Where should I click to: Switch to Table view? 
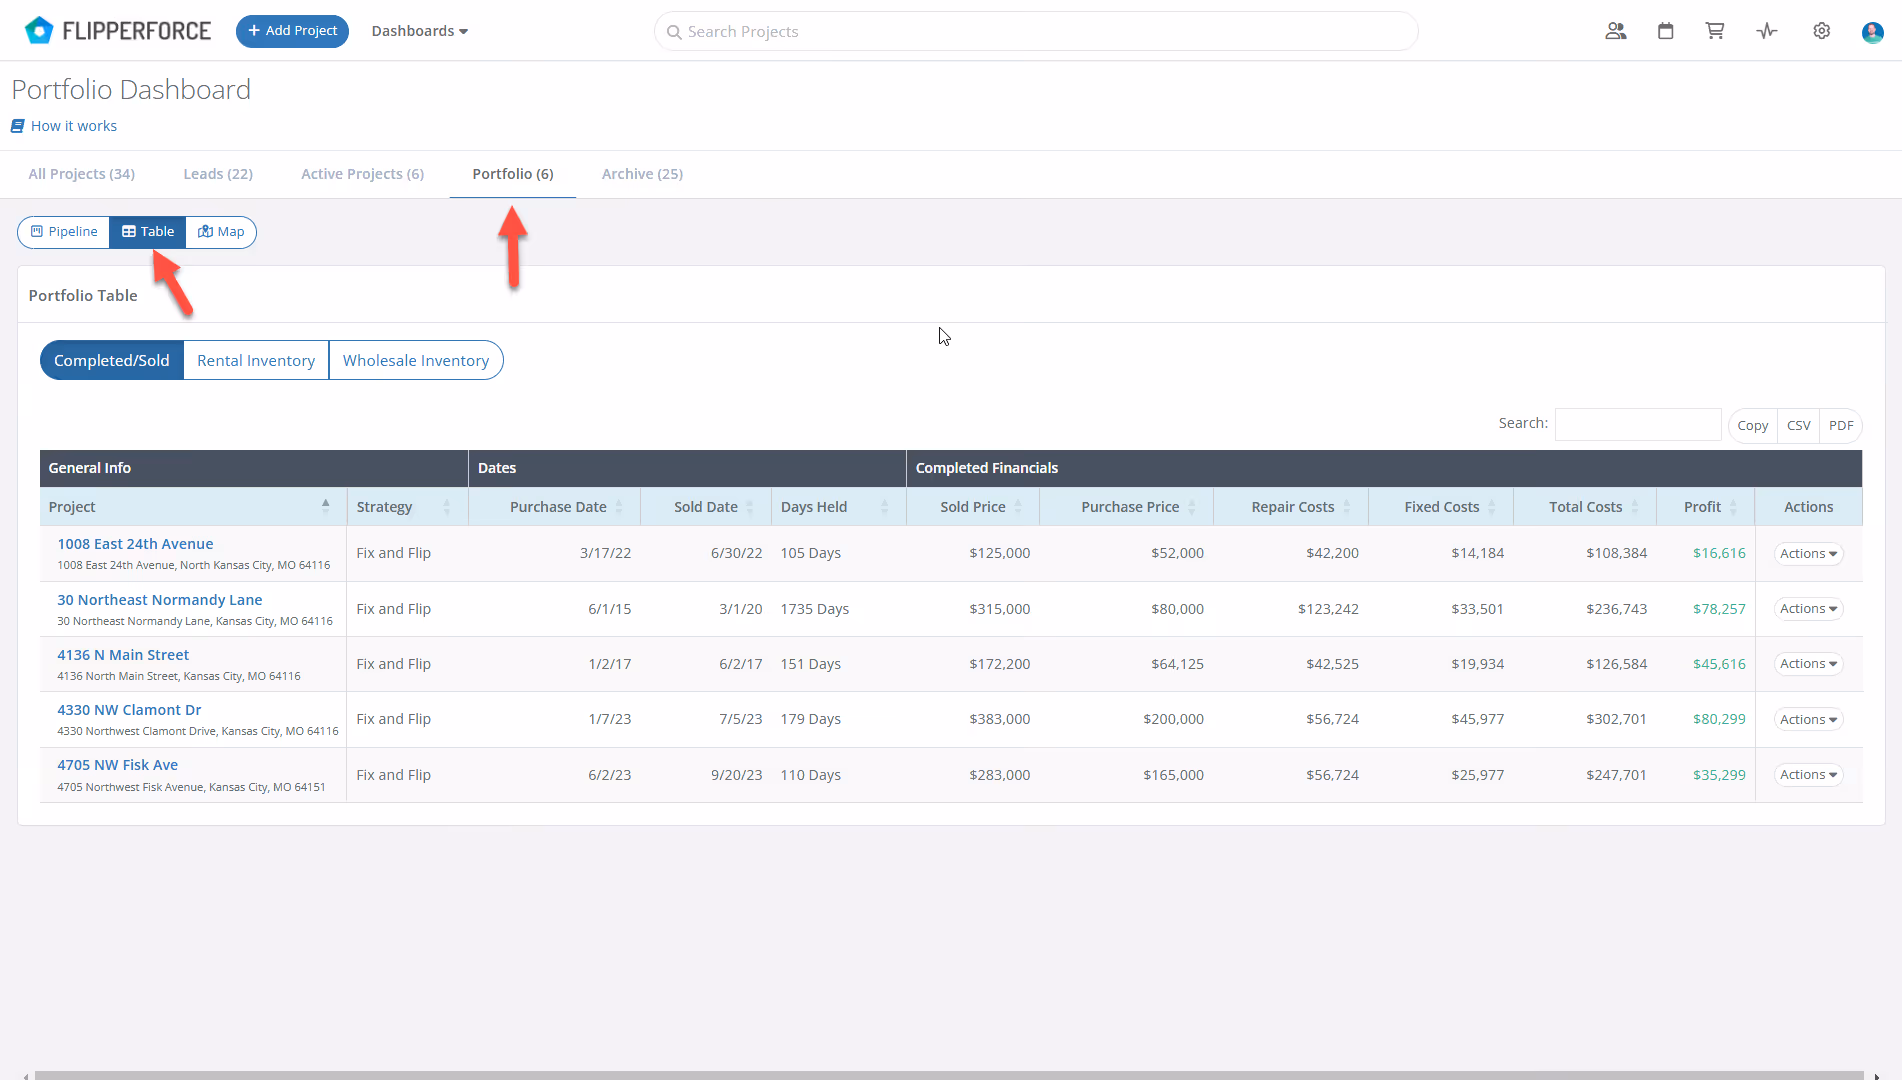pyautogui.click(x=148, y=232)
